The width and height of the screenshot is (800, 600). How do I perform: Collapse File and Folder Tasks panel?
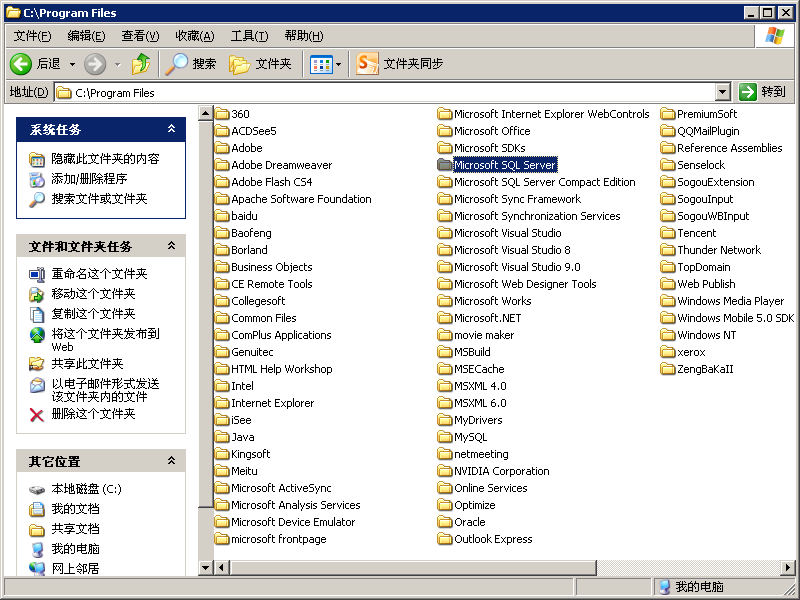click(171, 246)
